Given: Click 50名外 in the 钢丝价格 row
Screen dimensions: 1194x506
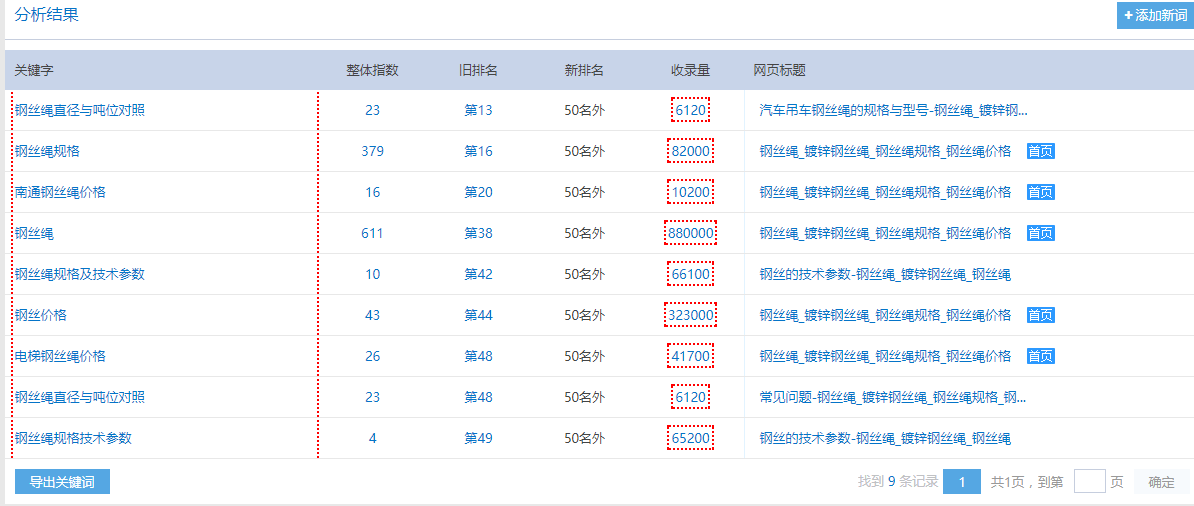Looking at the screenshot, I should tap(584, 315).
